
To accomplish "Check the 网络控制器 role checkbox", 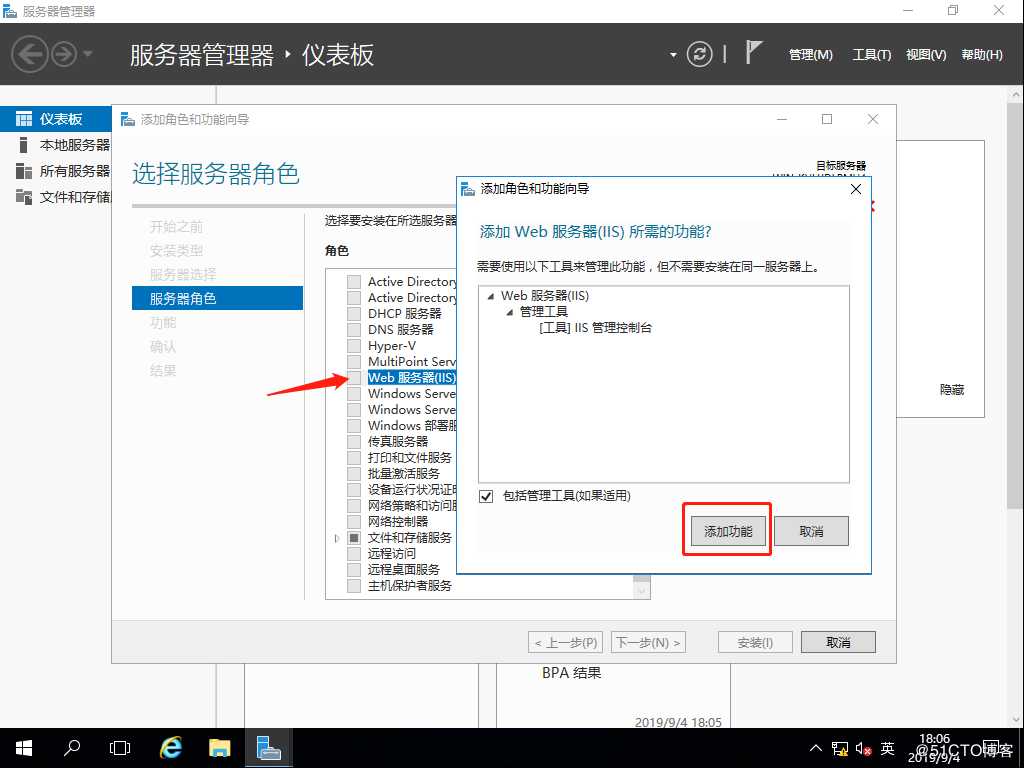I will (354, 522).
